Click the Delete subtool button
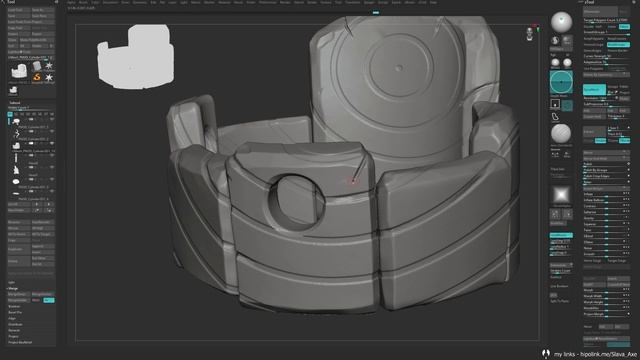The width and height of the screenshot is (640, 360). (x=18, y=261)
